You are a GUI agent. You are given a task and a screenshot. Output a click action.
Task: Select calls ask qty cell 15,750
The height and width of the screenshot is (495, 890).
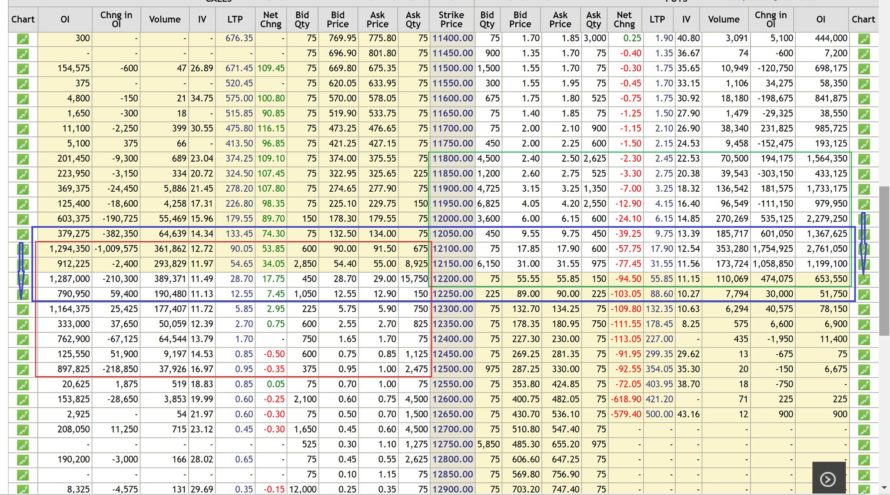pyautogui.click(x=414, y=279)
